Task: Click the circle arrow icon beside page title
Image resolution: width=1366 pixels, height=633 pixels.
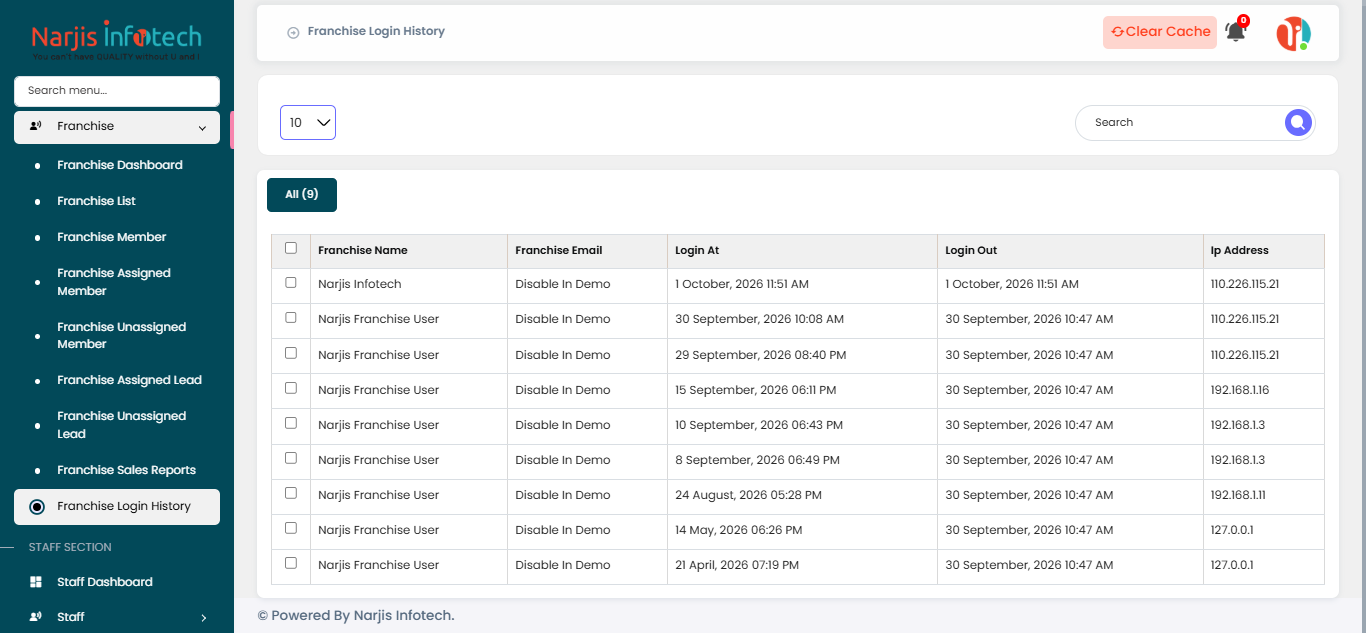Action: (x=293, y=32)
